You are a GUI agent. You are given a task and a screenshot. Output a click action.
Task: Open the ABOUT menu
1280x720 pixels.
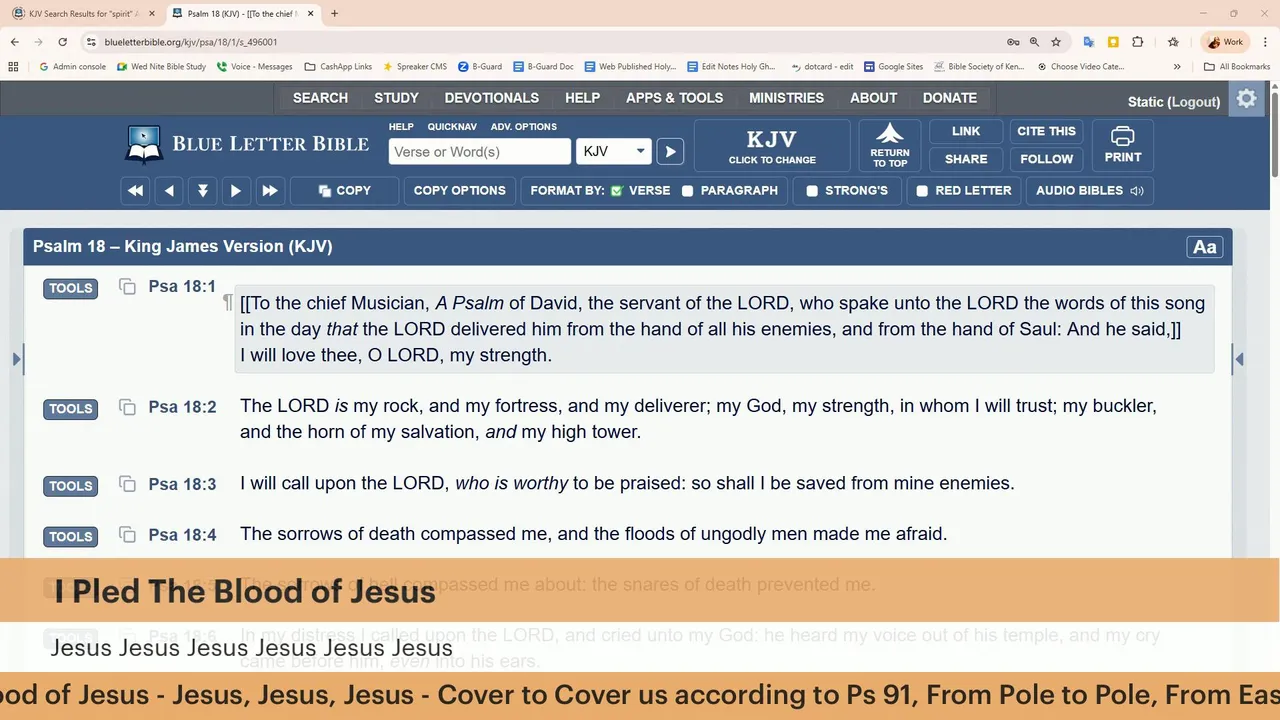[x=873, y=98]
